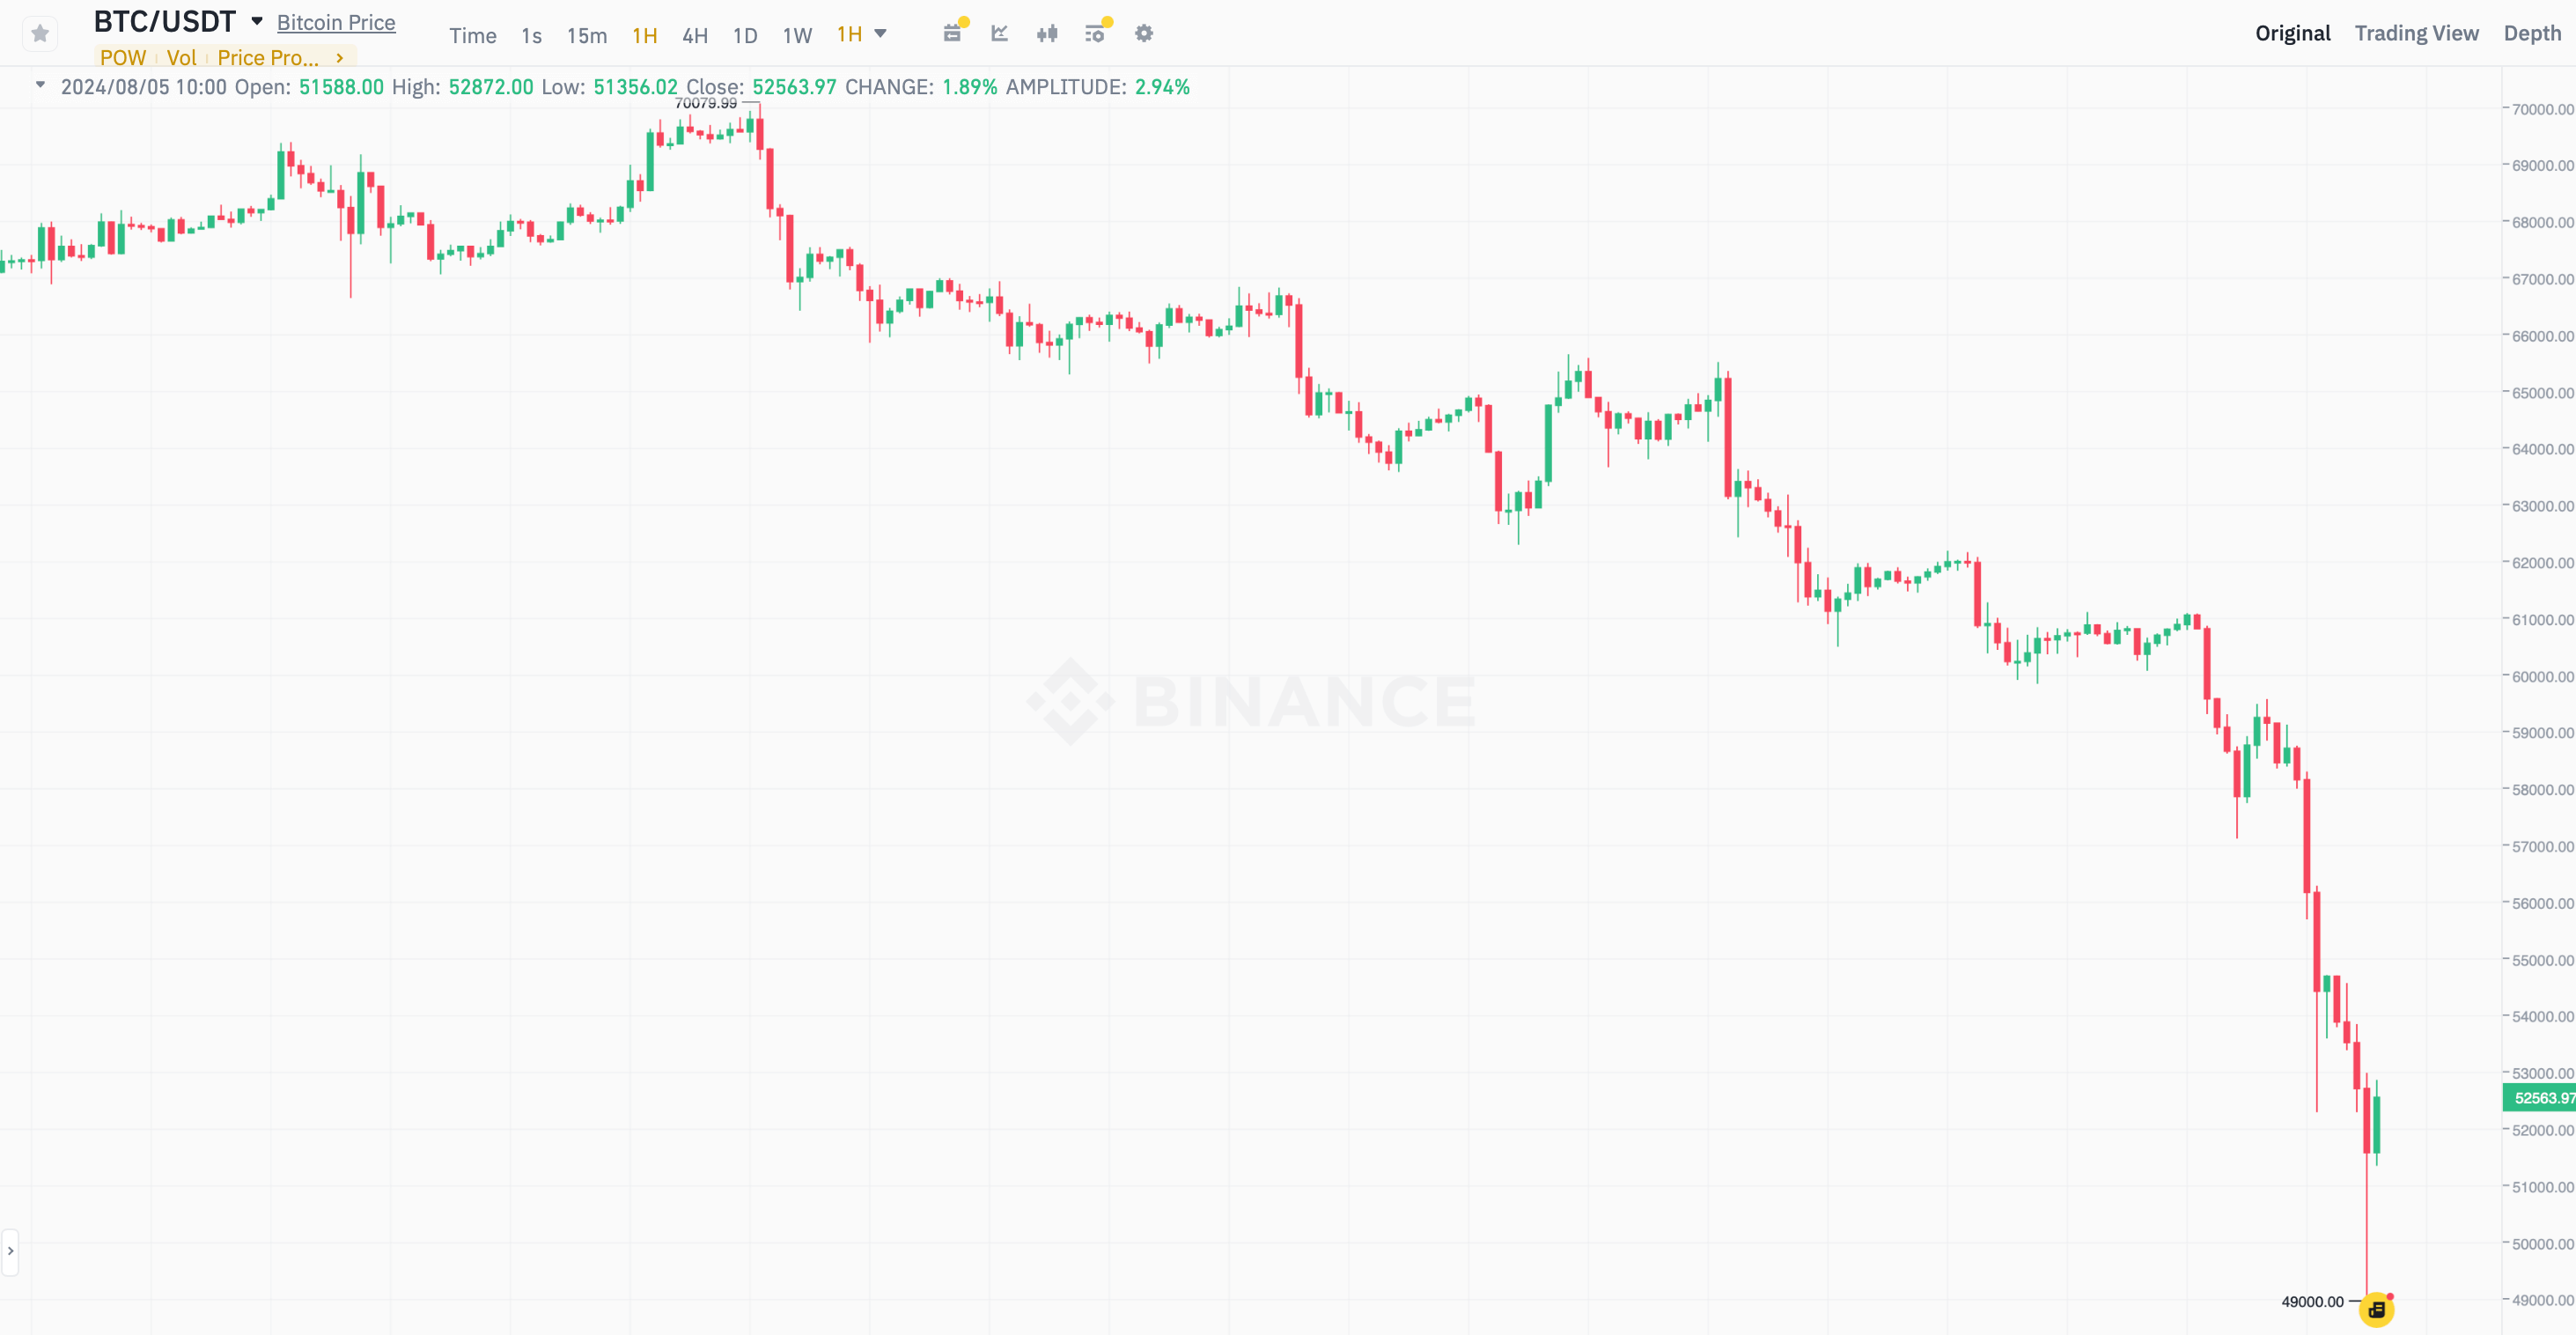Click the POW tag
The width and height of the screenshot is (2576, 1335).
(x=122, y=58)
